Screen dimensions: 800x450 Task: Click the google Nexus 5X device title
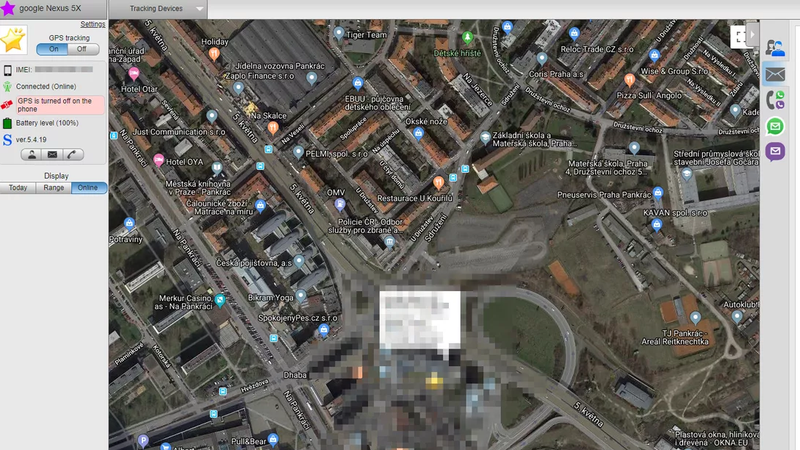(50, 8)
